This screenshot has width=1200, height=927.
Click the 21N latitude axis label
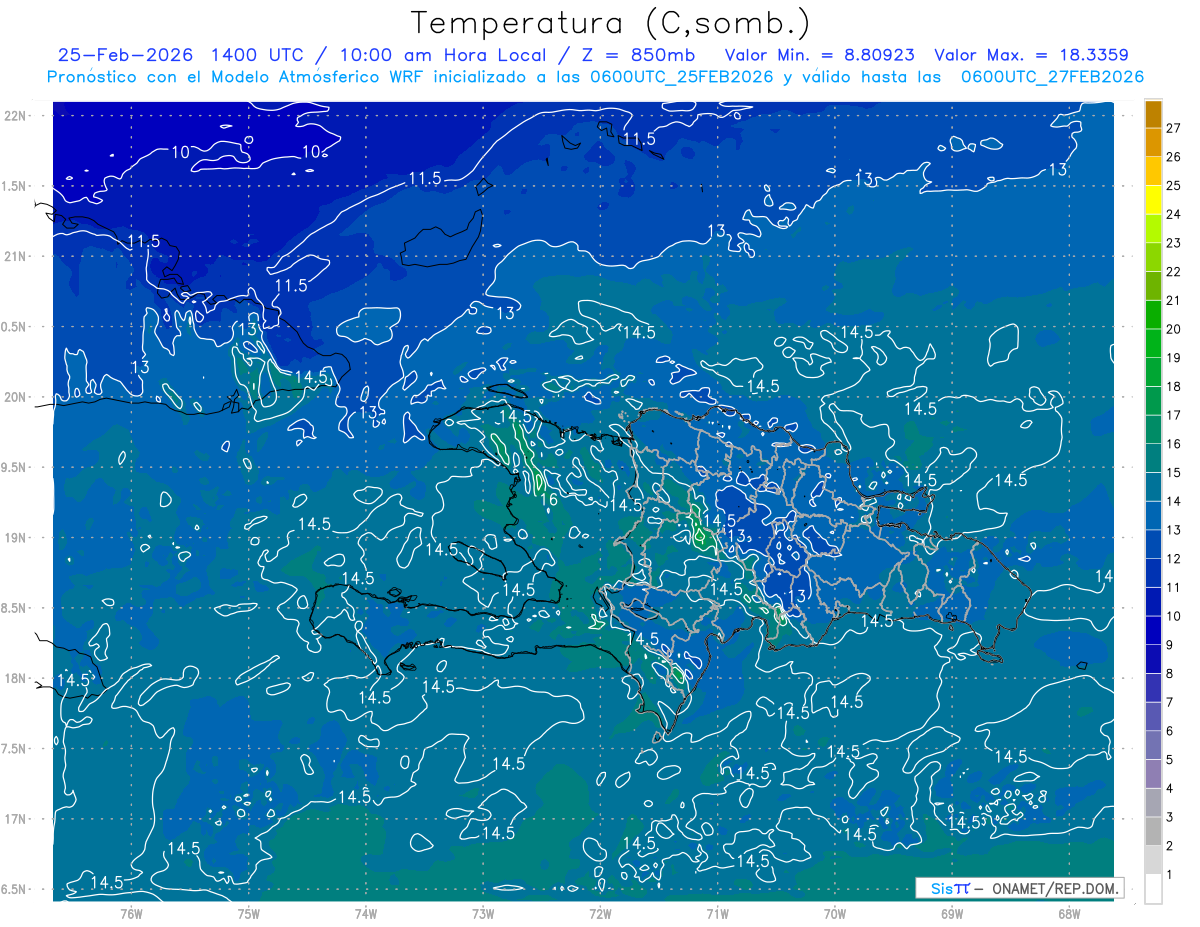16,256
